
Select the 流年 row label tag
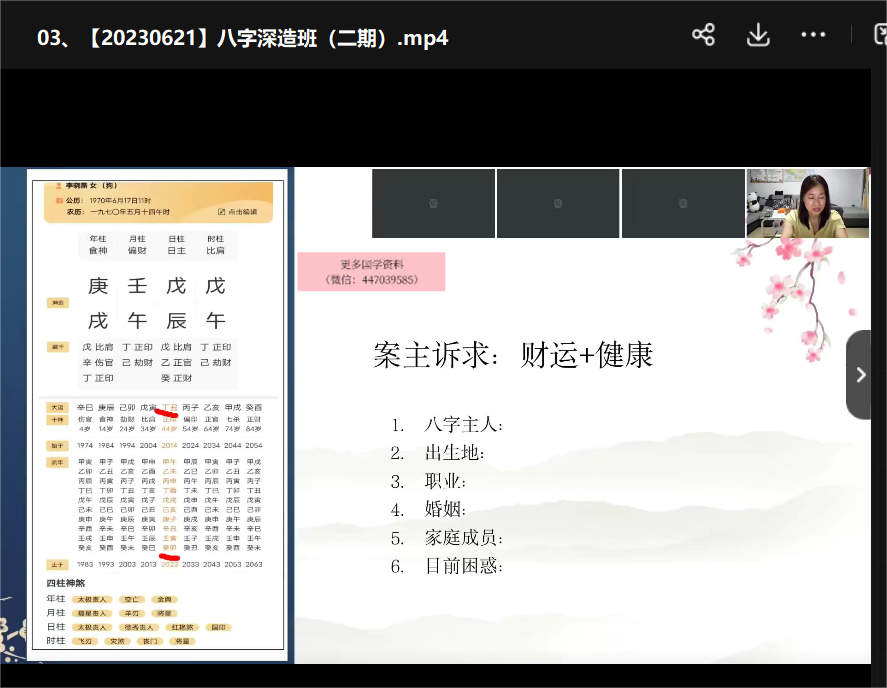57,462
